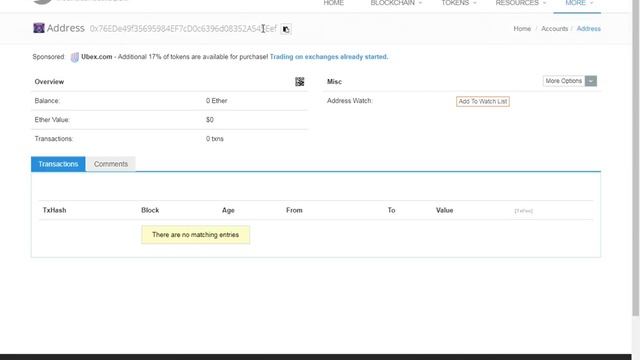This screenshot has height=360, width=640.
Task: Expand the MORE menu
Action: pyautogui.click(x=579, y=3)
